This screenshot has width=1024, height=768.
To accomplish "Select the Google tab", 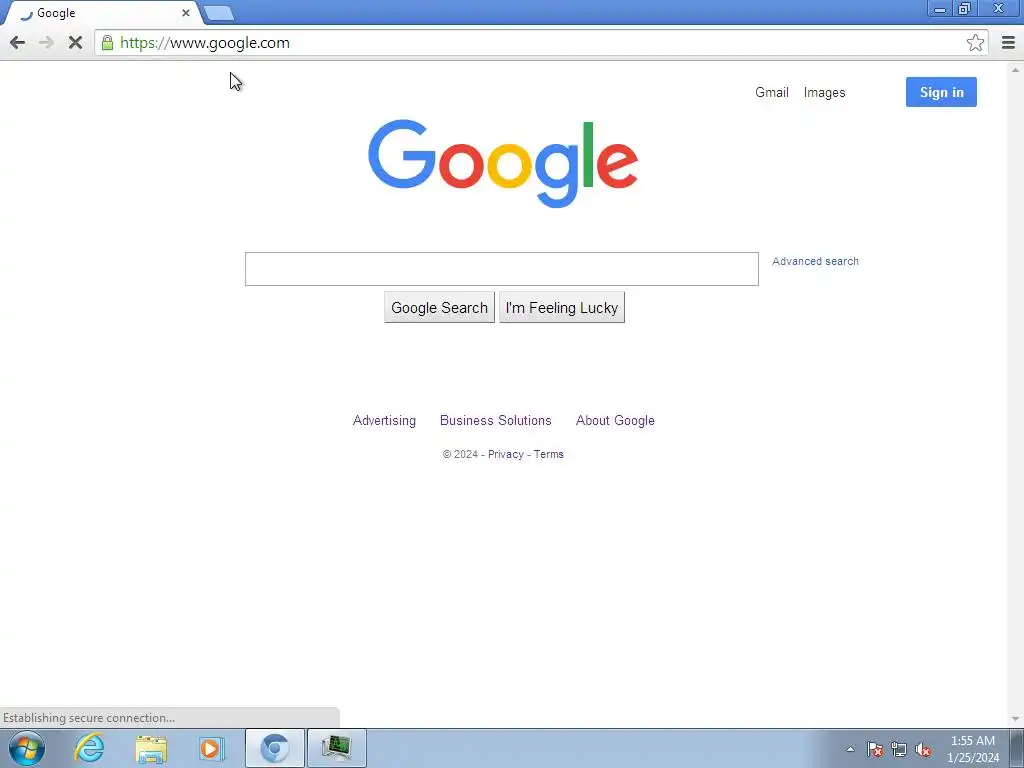I will (101, 13).
